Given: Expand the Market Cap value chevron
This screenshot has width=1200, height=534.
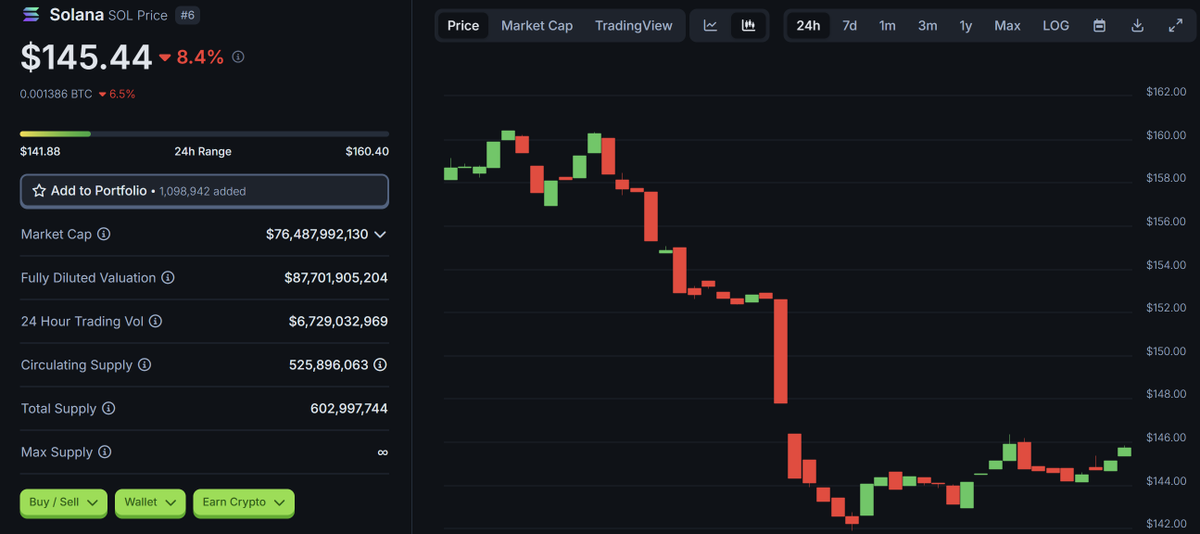Looking at the screenshot, I should pyautogui.click(x=380, y=234).
